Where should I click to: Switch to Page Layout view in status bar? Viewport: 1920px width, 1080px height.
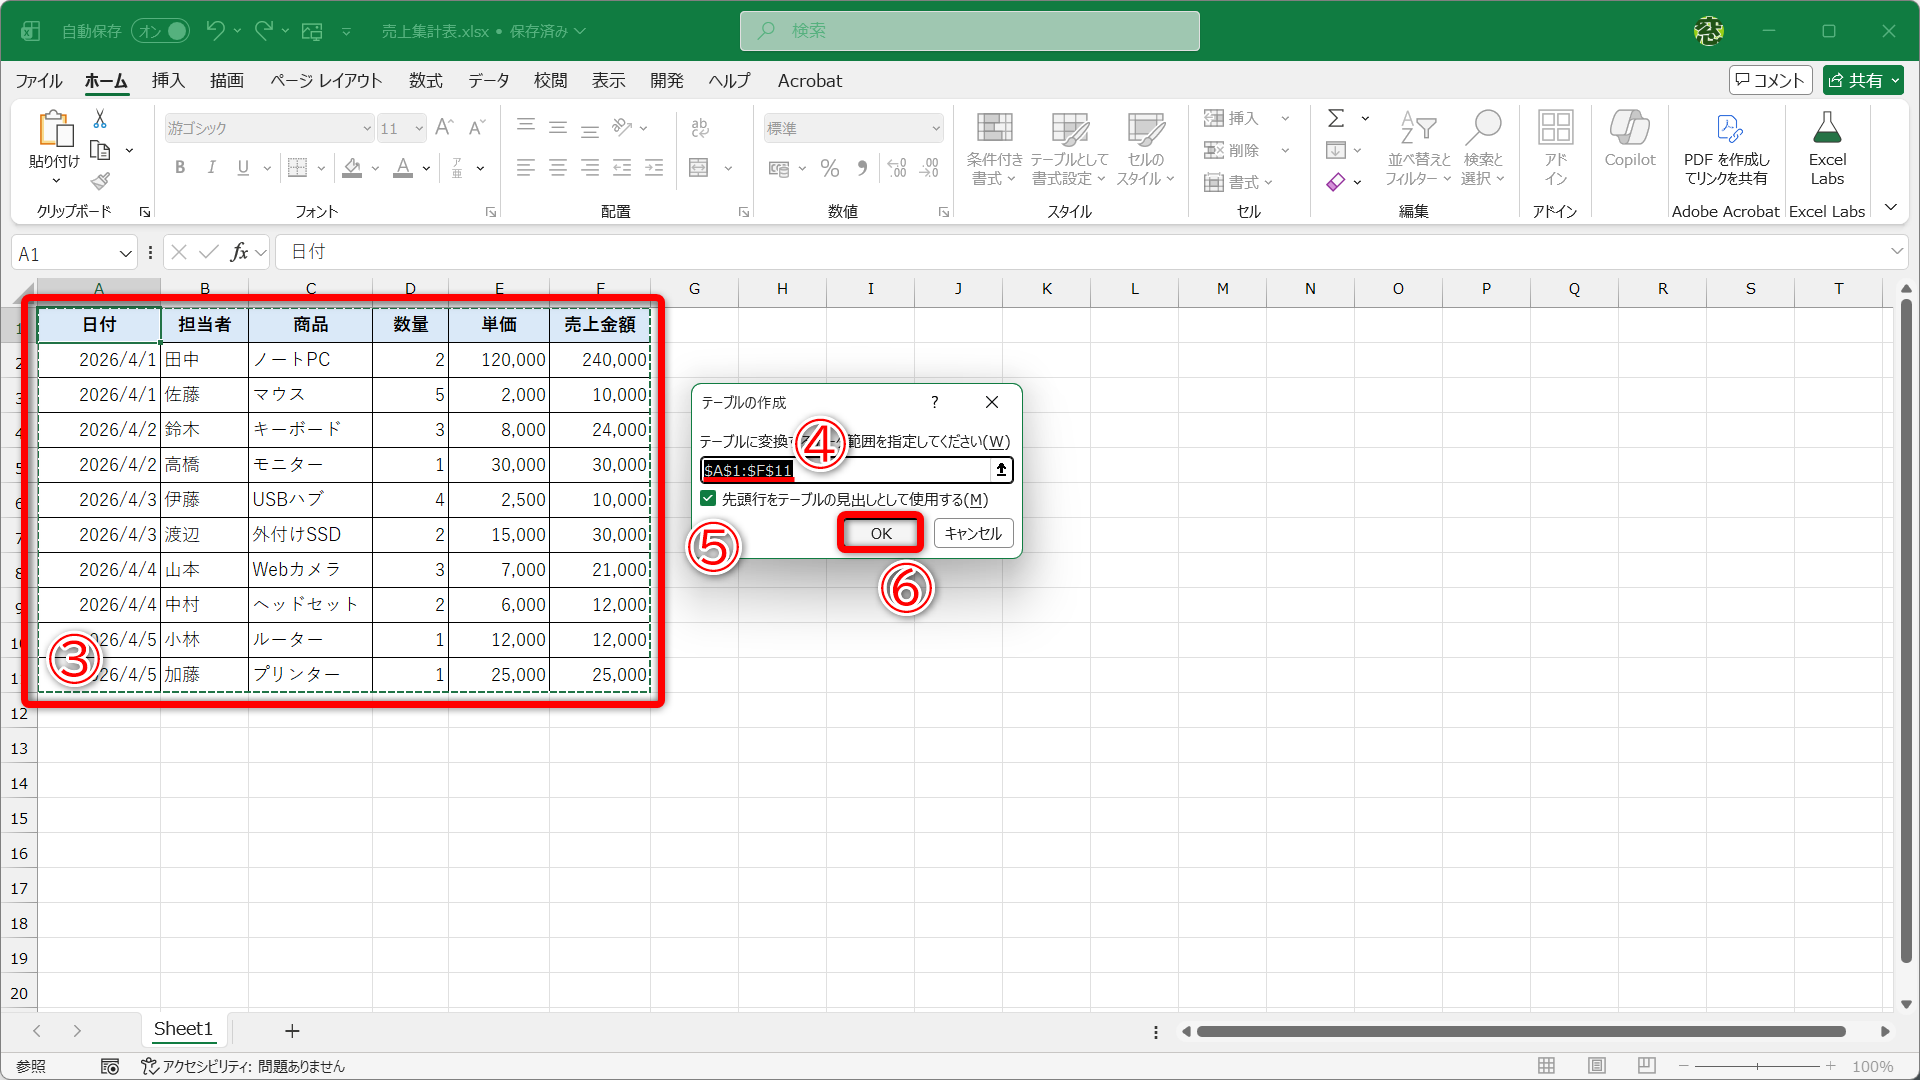coord(1597,1066)
